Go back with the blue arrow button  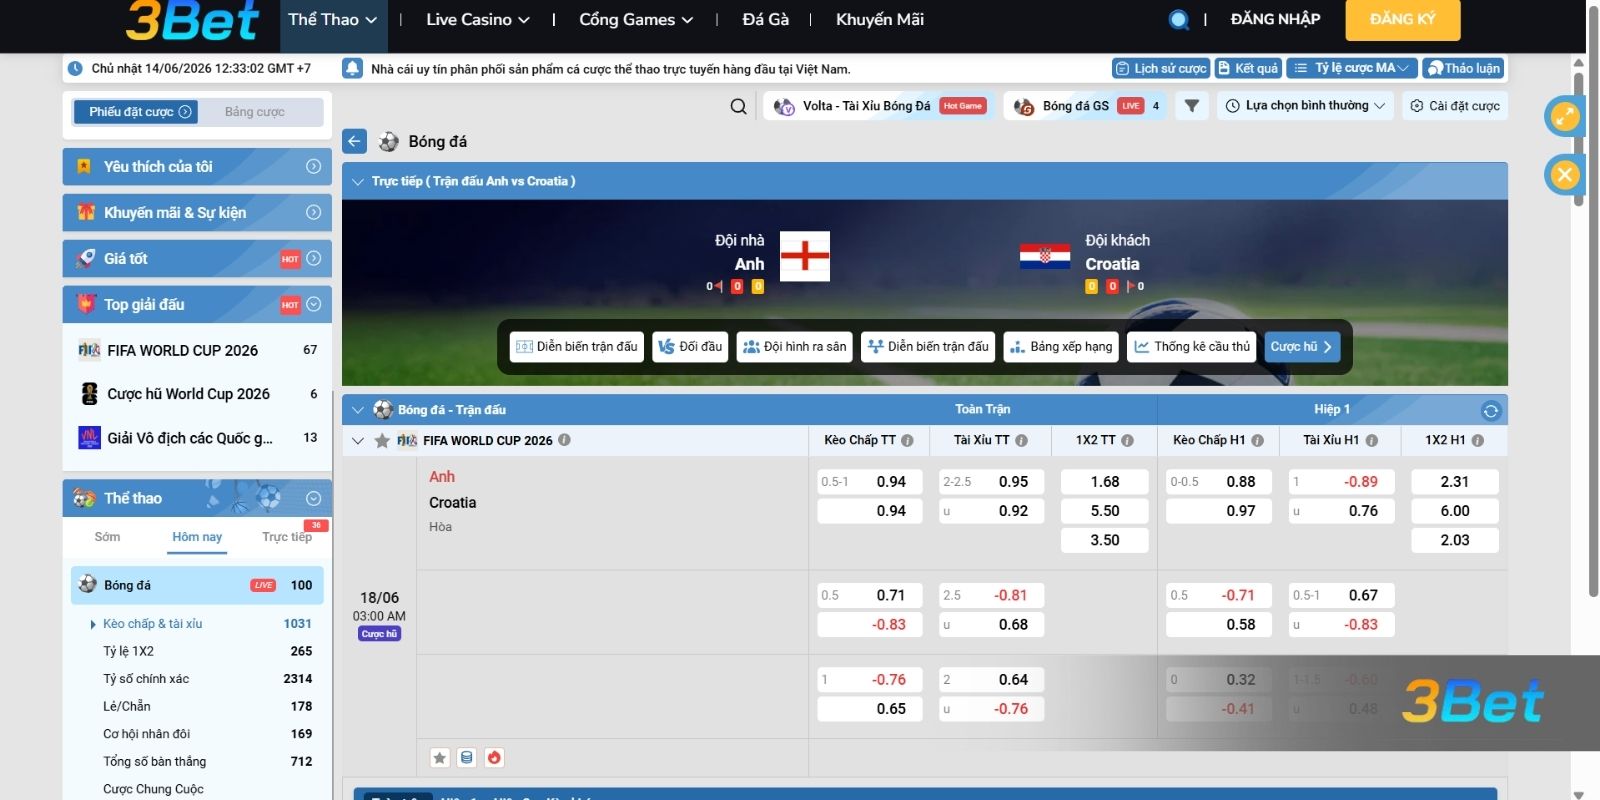click(354, 141)
